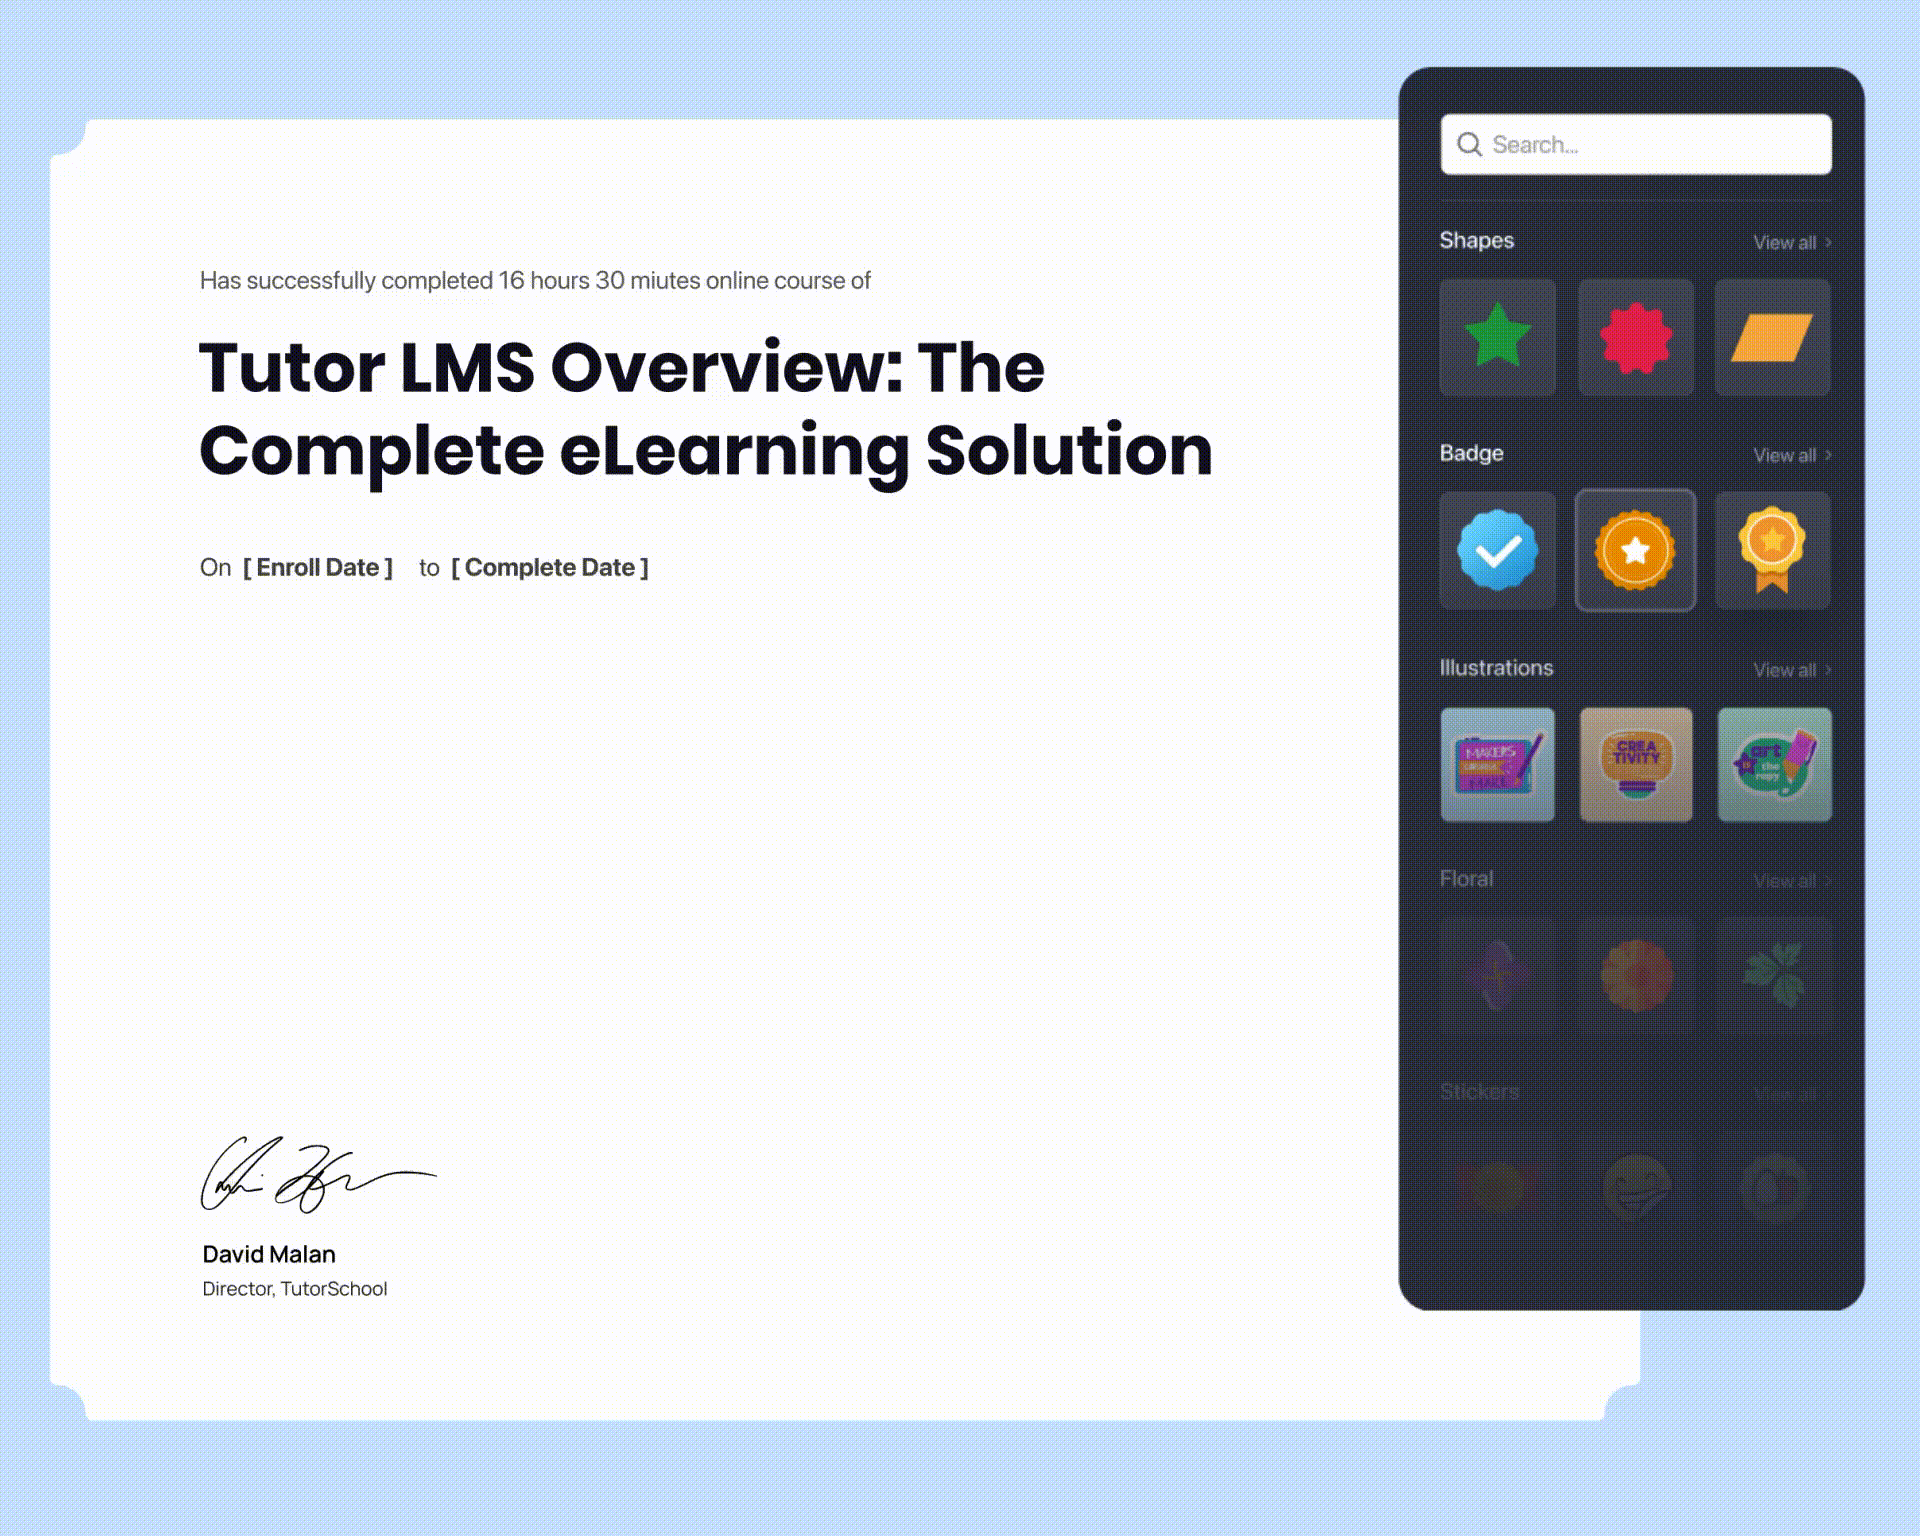Viewport: 1920px width, 1536px height.
Task: Select the gold ribbon badge icon
Action: pos(1773,550)
